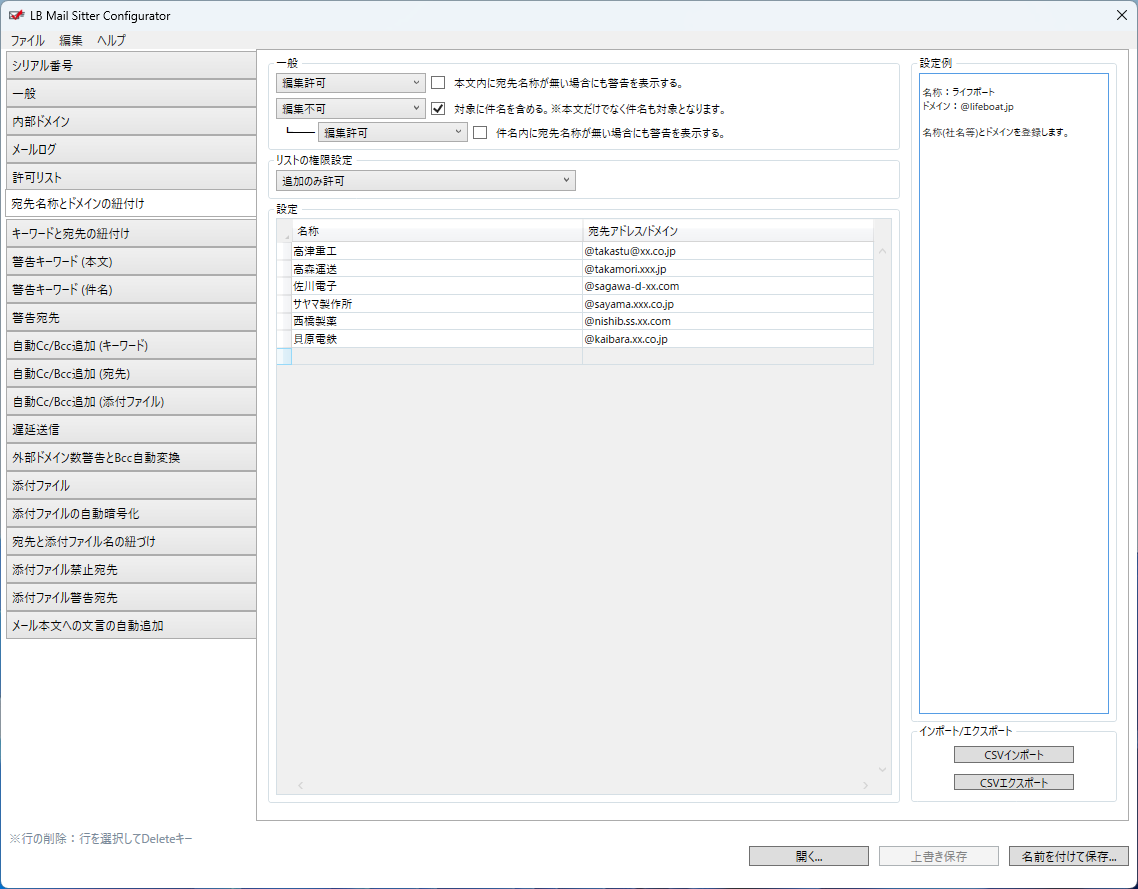Open the first 編集許可 dropdown
This screenshot has width=1138, height=889.
(351, 82)
